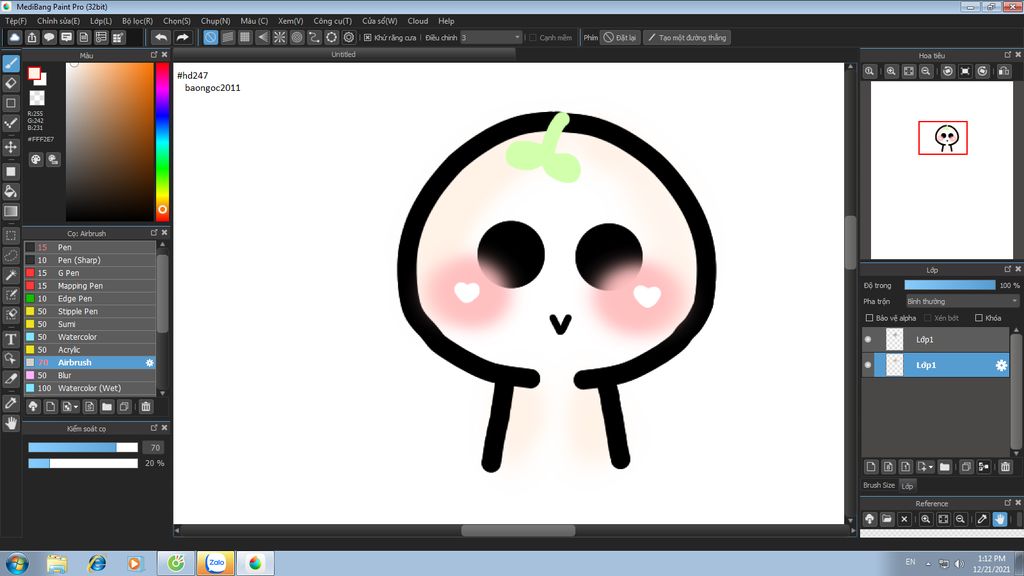This screenshot has width=1024, height=576.
Task: Open the color palette icon in Màu panel
Action: (x=36, y=159)
